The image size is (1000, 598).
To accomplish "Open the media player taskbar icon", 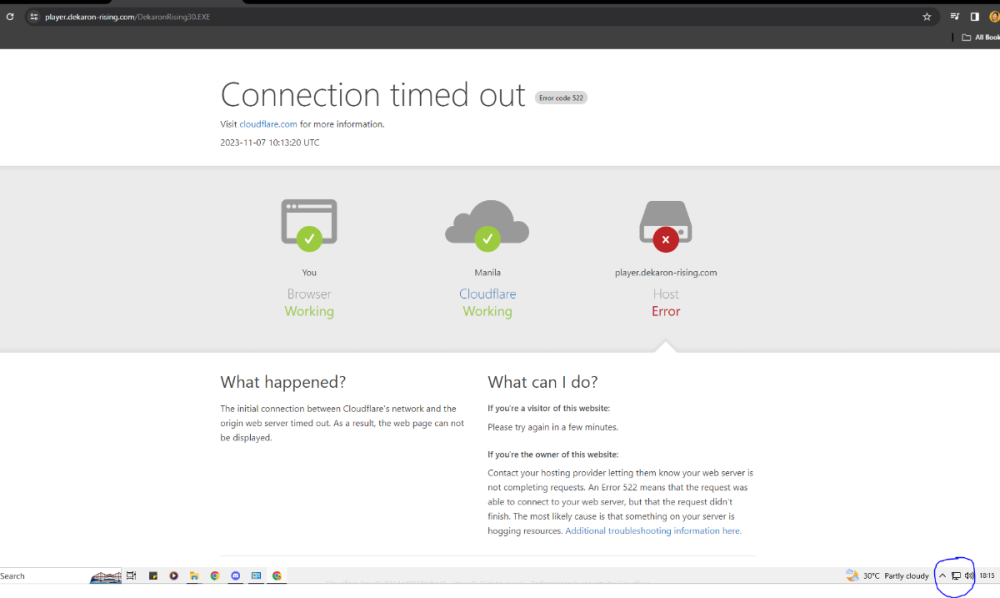I will [173, 576].
